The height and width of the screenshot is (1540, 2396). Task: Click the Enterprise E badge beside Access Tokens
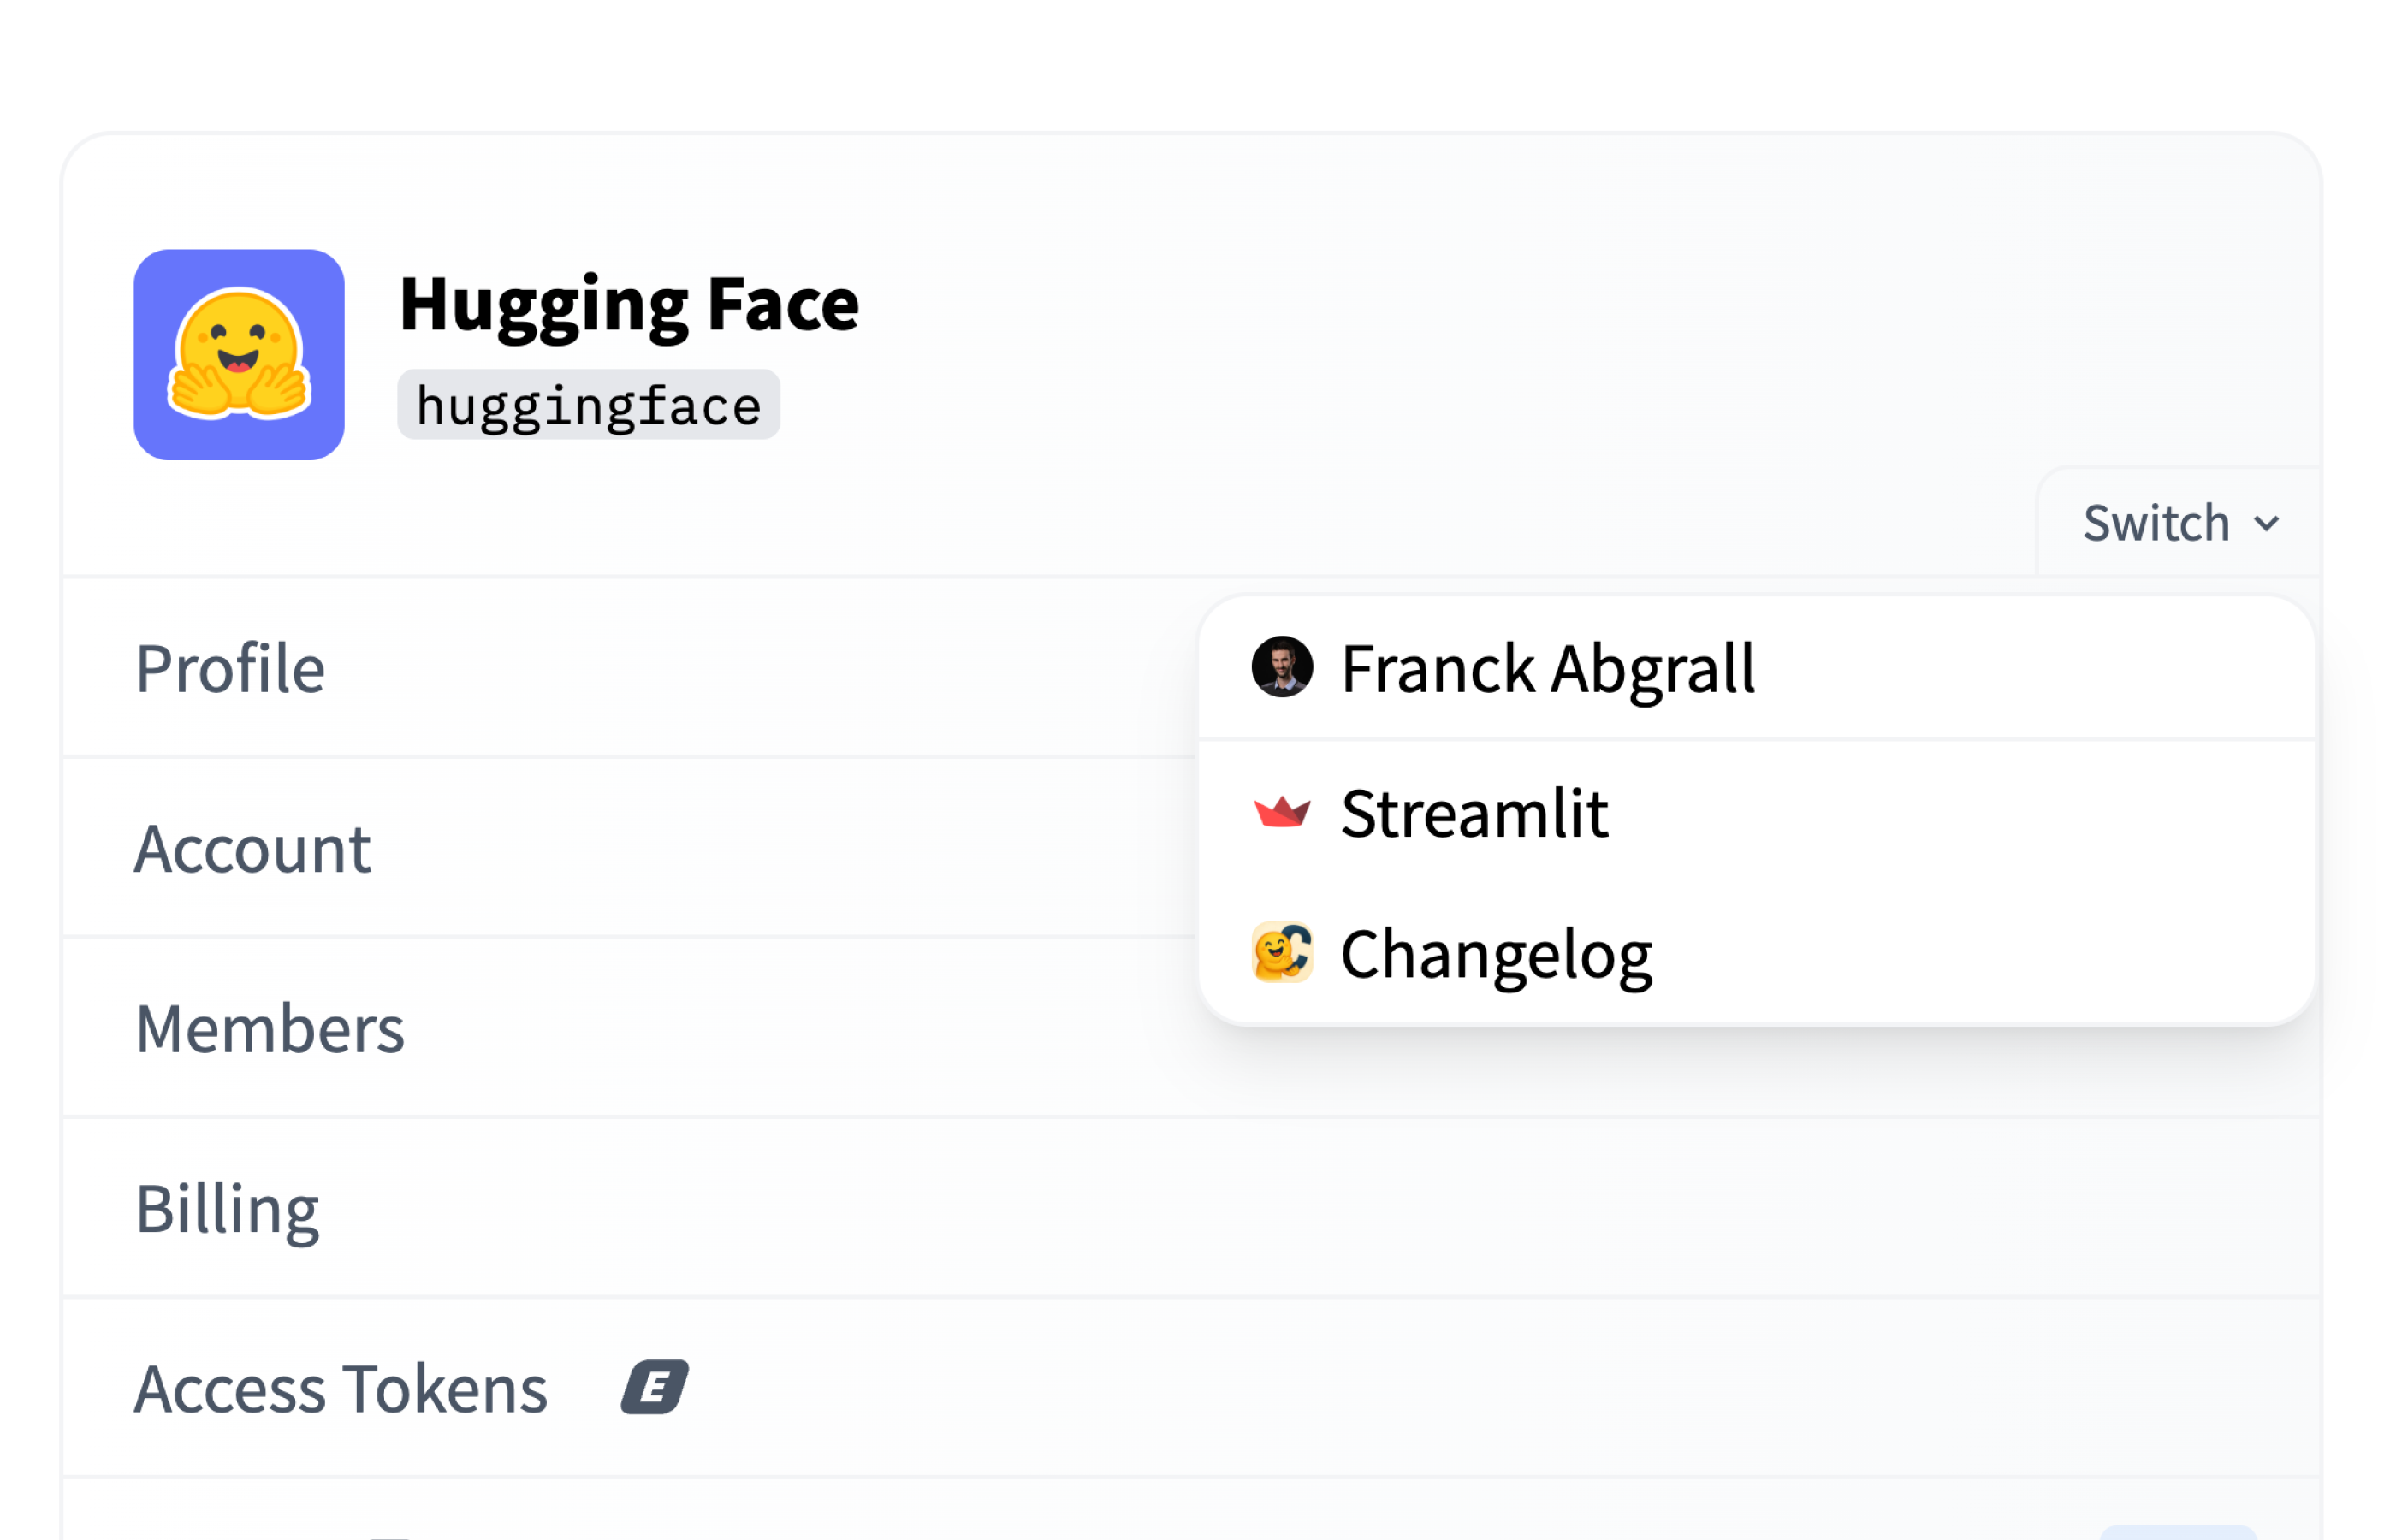pyautogui.click(x=654, y=1387)
